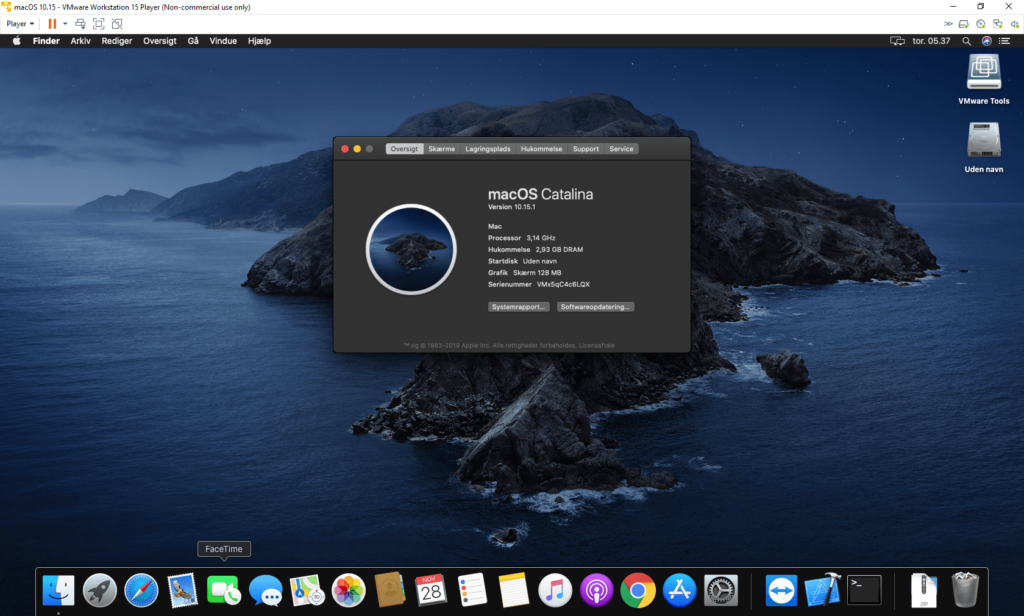This screenshot has width=1024, height=616.
Task: Click serial number VMx5qC4c6LQX
Action: pyautogui.click(x=563, y=284)
